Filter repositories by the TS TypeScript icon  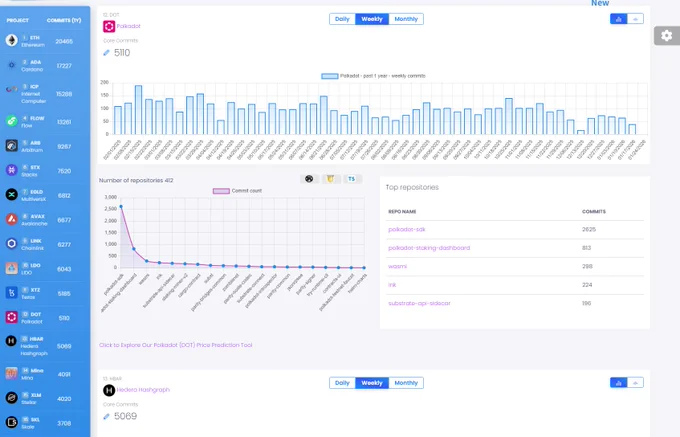(x=352, y=179)
